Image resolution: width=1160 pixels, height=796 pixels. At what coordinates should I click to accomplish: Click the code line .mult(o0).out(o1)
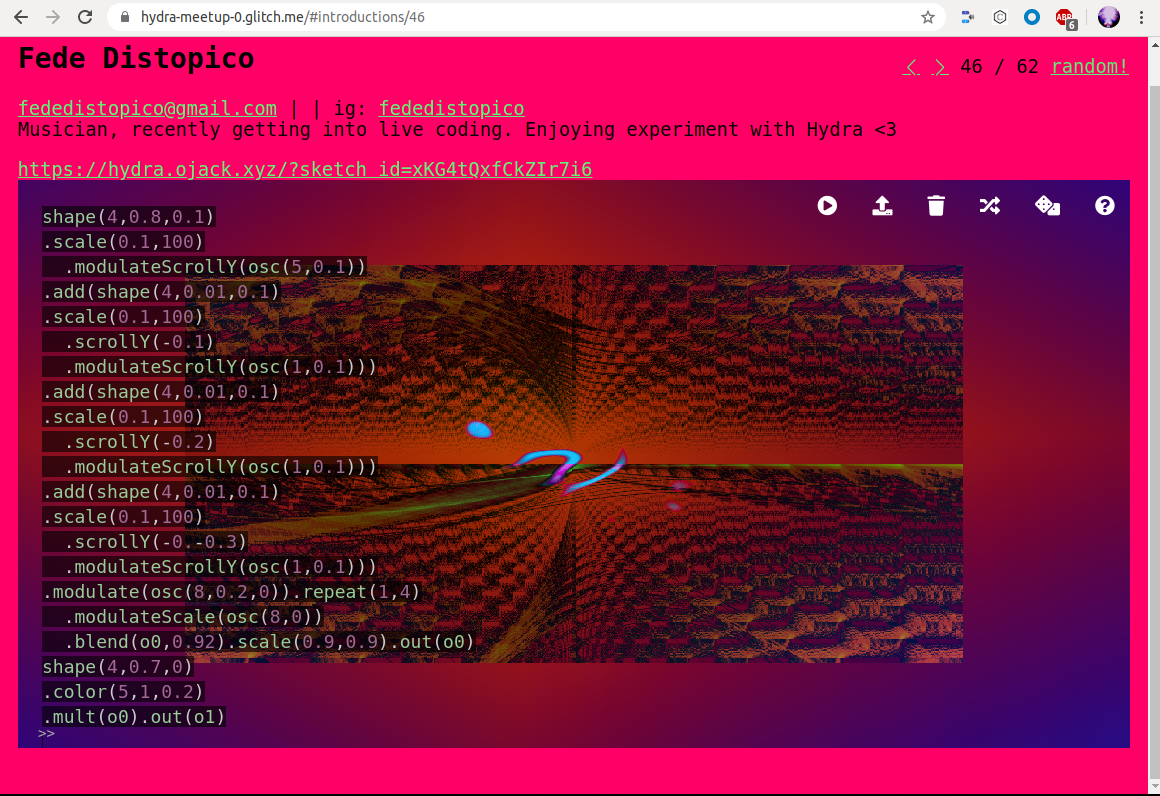point(134,717)
